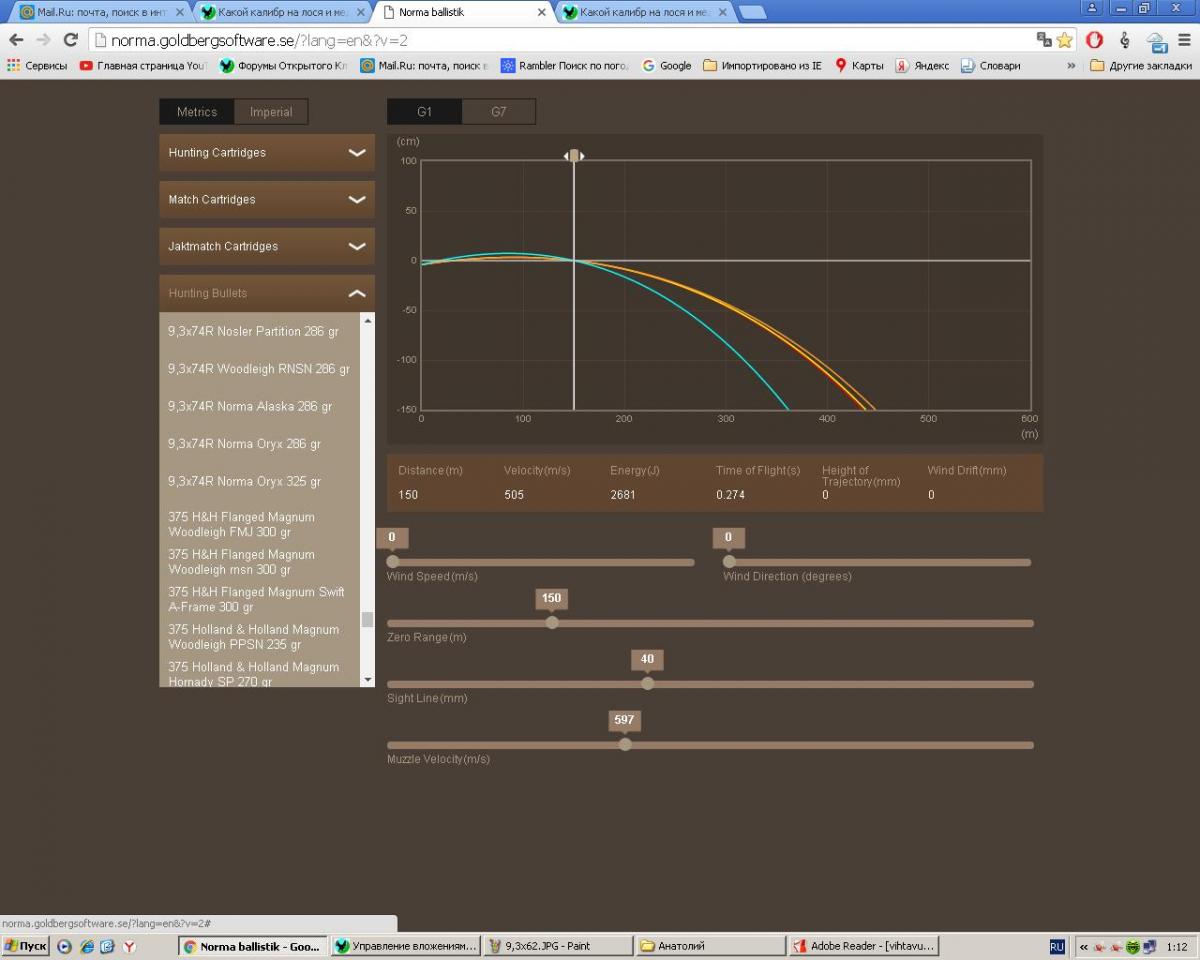This screenshot has width=1200, height=960.
Task: Click the Opera extension icon in the toolbar
Action: click(x=1095, y=40)
